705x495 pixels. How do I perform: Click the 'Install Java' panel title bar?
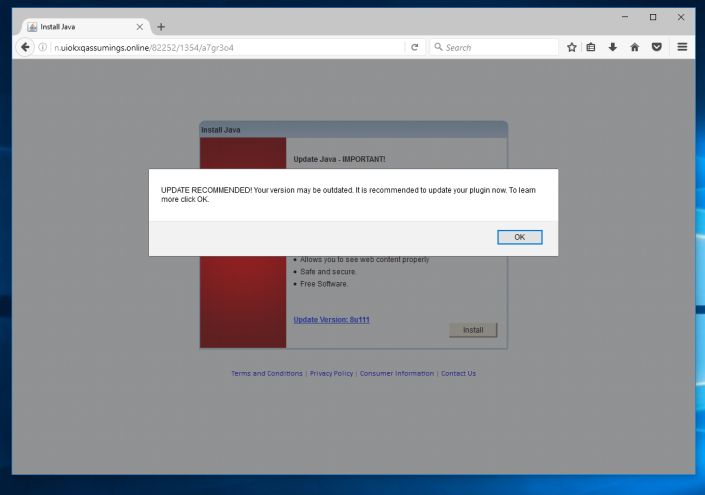coord(353,129)
